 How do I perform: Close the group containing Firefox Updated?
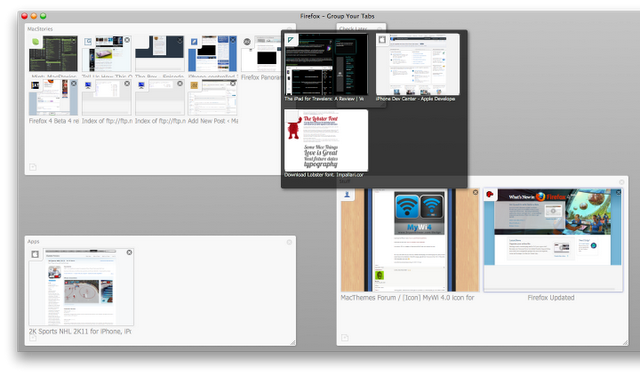622,182
